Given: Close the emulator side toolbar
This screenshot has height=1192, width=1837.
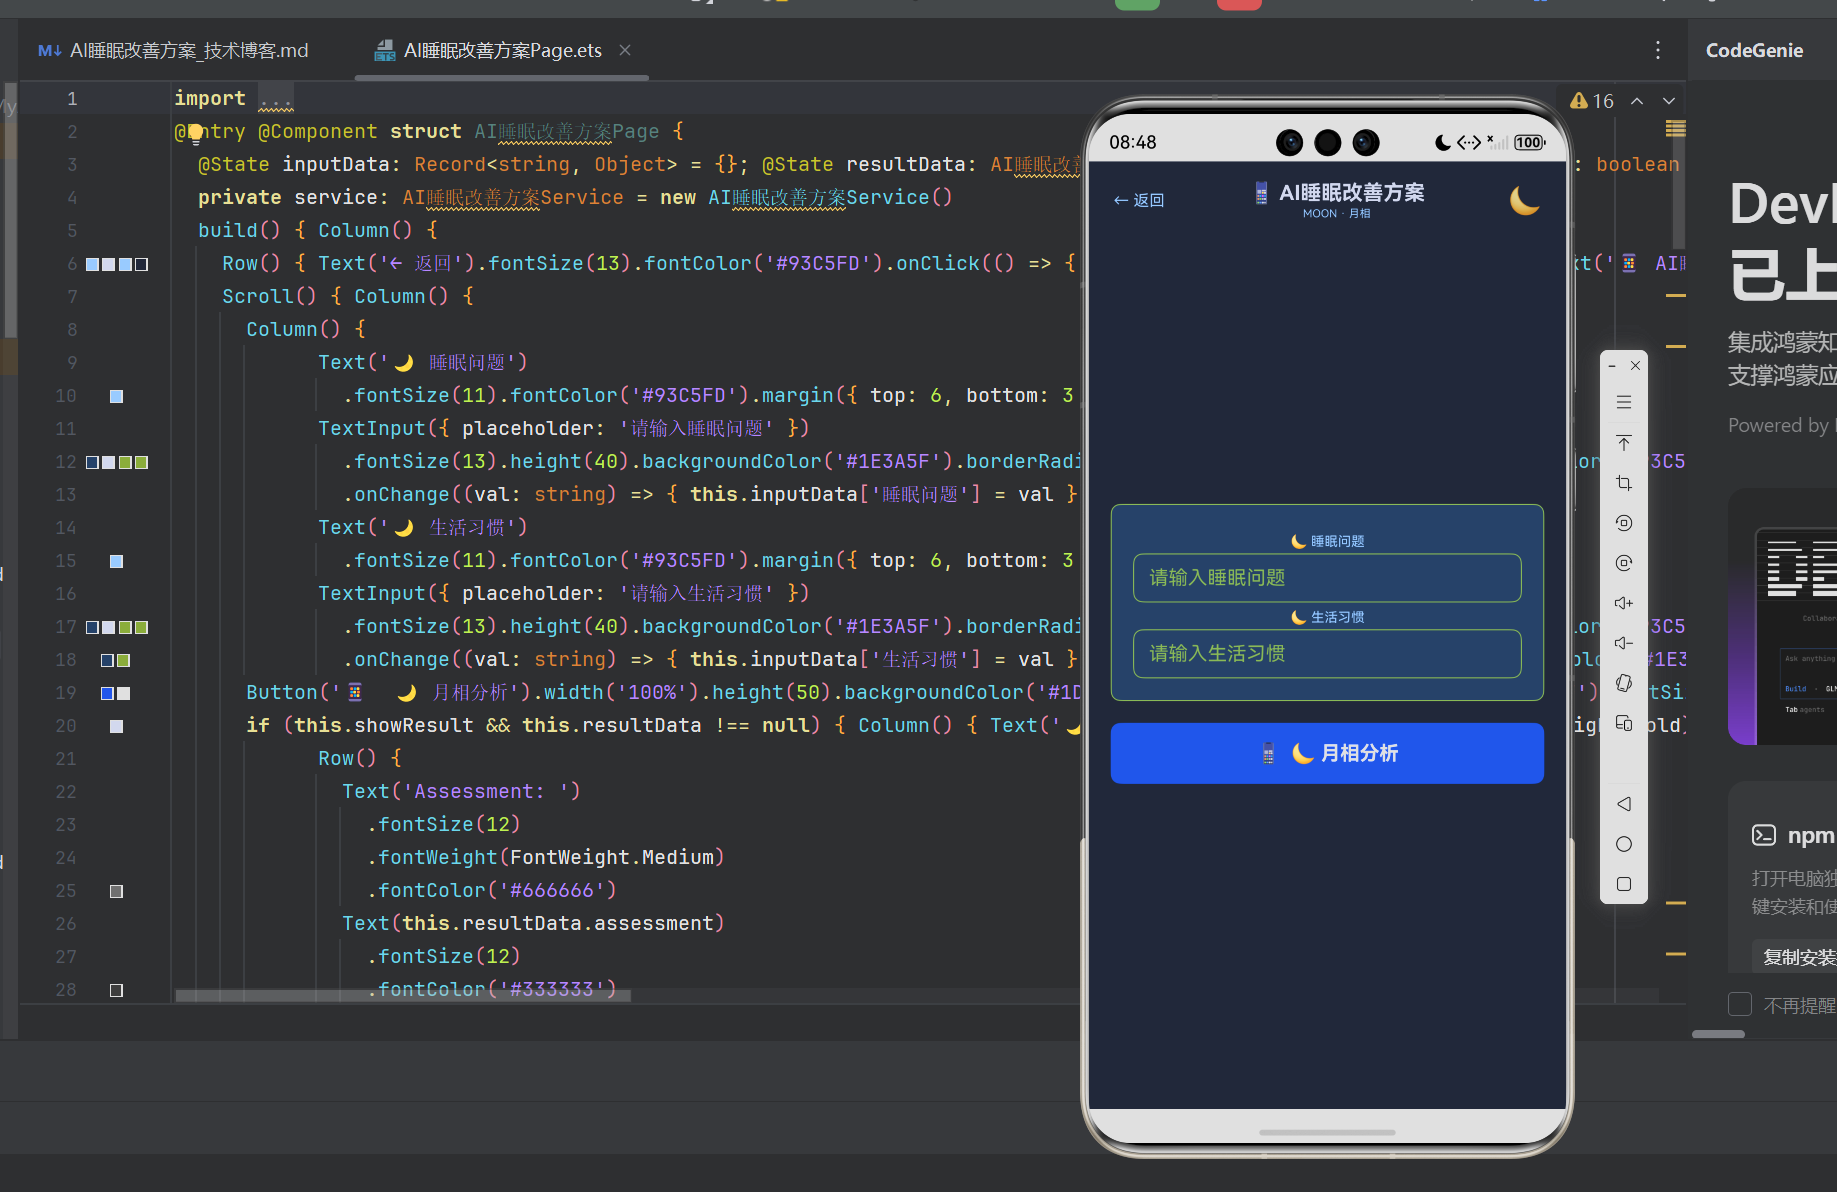Looking at the screenshot, I should click(1636, 366).
